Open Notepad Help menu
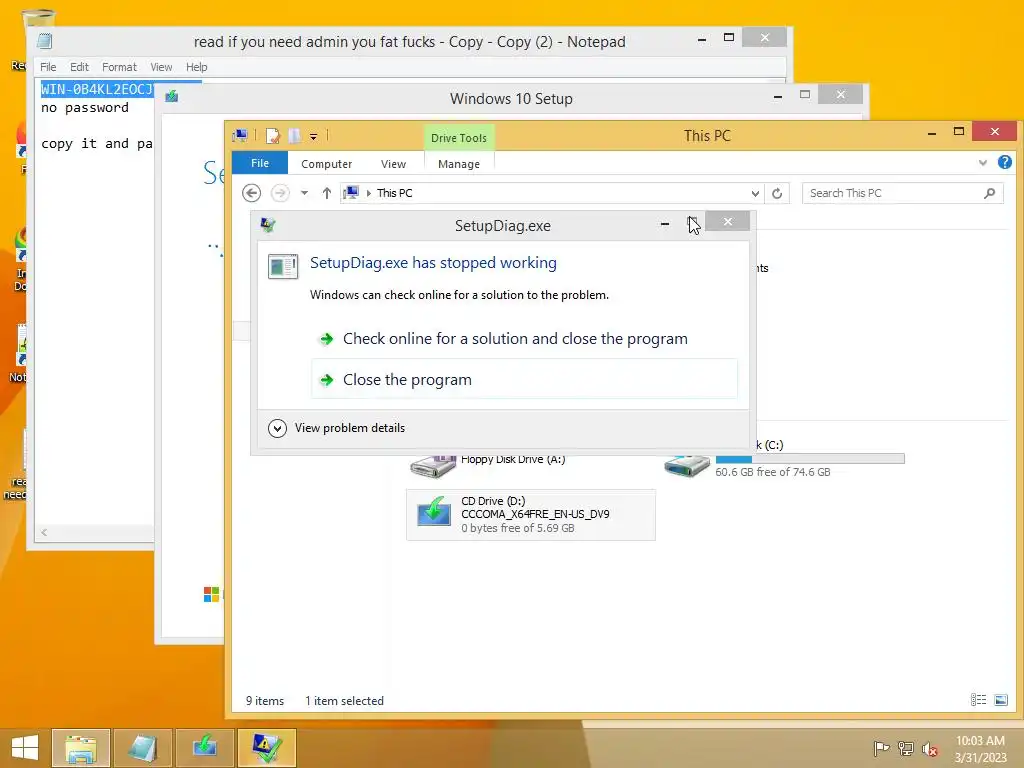Image resolution: width=1024 pixels, height=768 pixels. (196, 67)
